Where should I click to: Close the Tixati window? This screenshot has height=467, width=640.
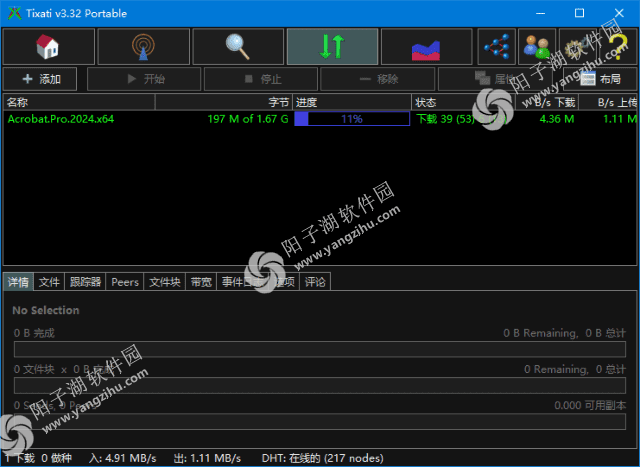[x=619, y=13]
